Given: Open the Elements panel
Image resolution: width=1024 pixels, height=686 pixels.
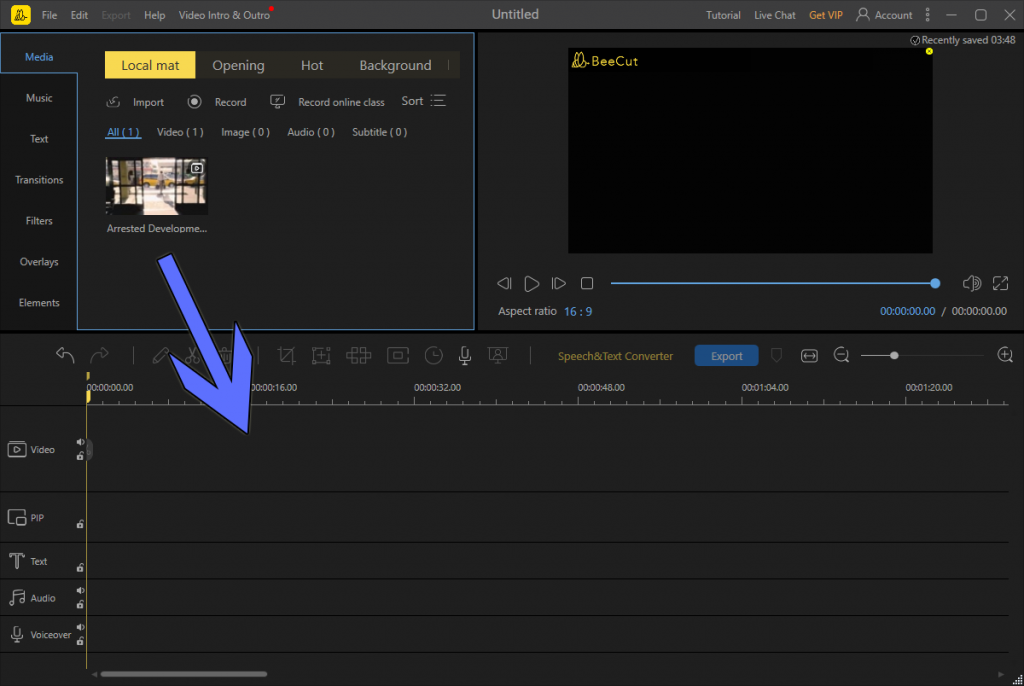Looking at the screenshot, I should (x=39, y=302).
